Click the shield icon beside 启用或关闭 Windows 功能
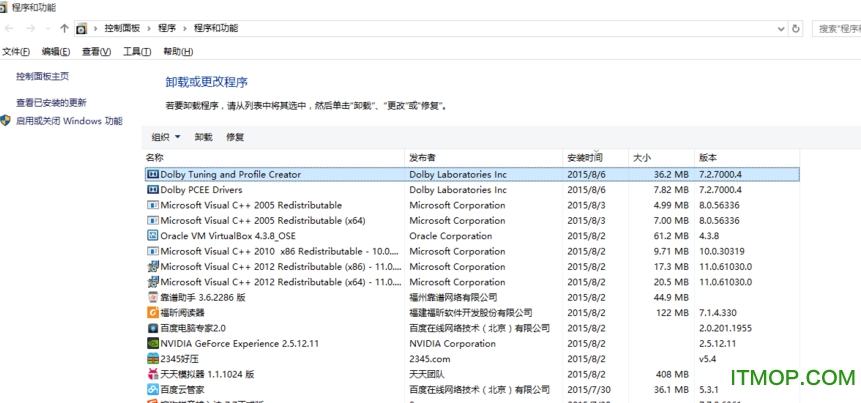 coord(5,121)
